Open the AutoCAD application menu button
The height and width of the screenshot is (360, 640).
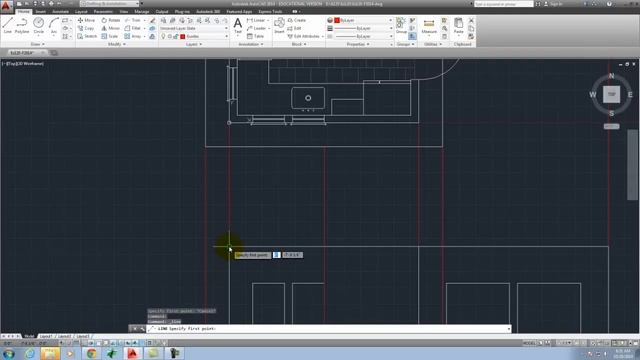pos(6,6)
